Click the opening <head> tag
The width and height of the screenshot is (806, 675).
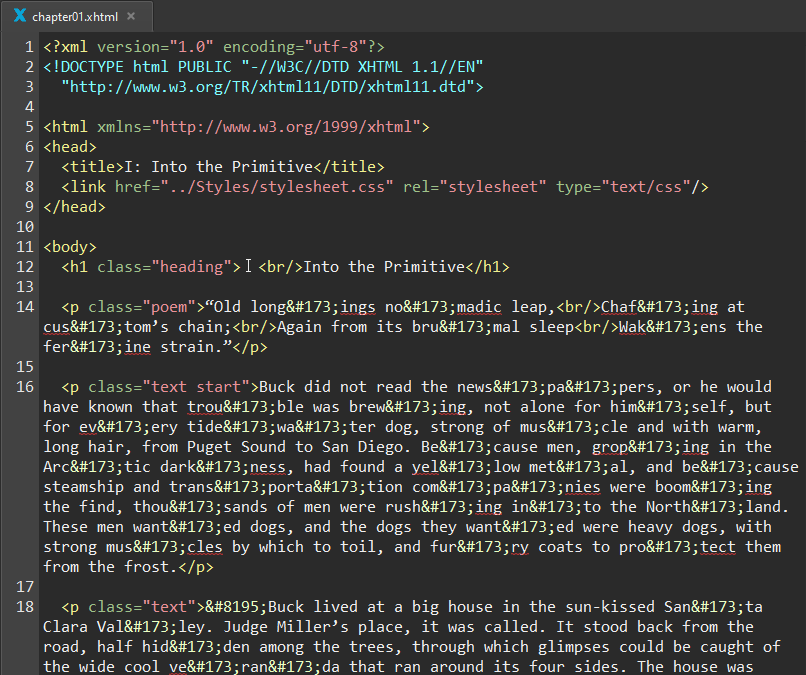point(70,147)
